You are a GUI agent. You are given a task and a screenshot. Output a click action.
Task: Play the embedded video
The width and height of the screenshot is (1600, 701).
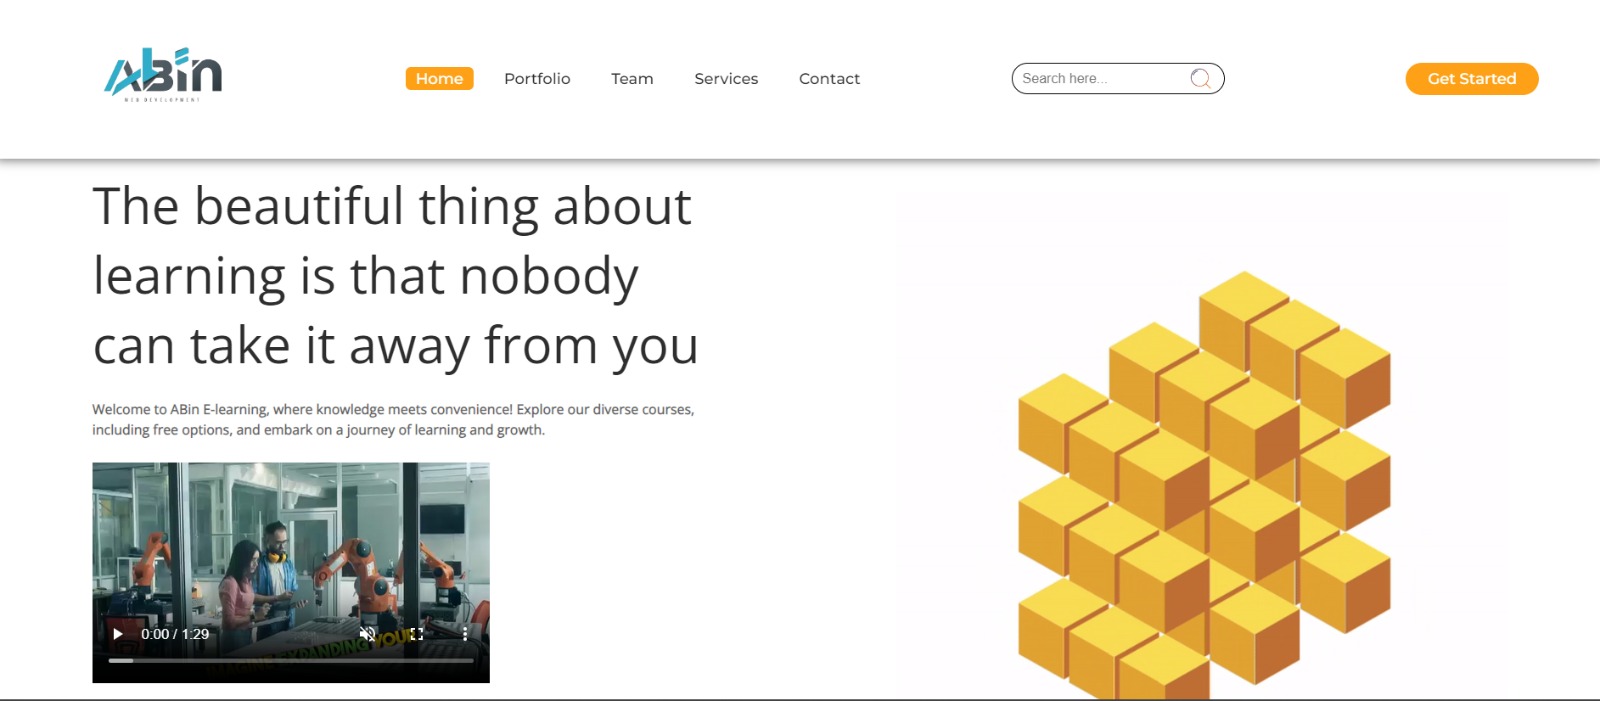point(118,634)
